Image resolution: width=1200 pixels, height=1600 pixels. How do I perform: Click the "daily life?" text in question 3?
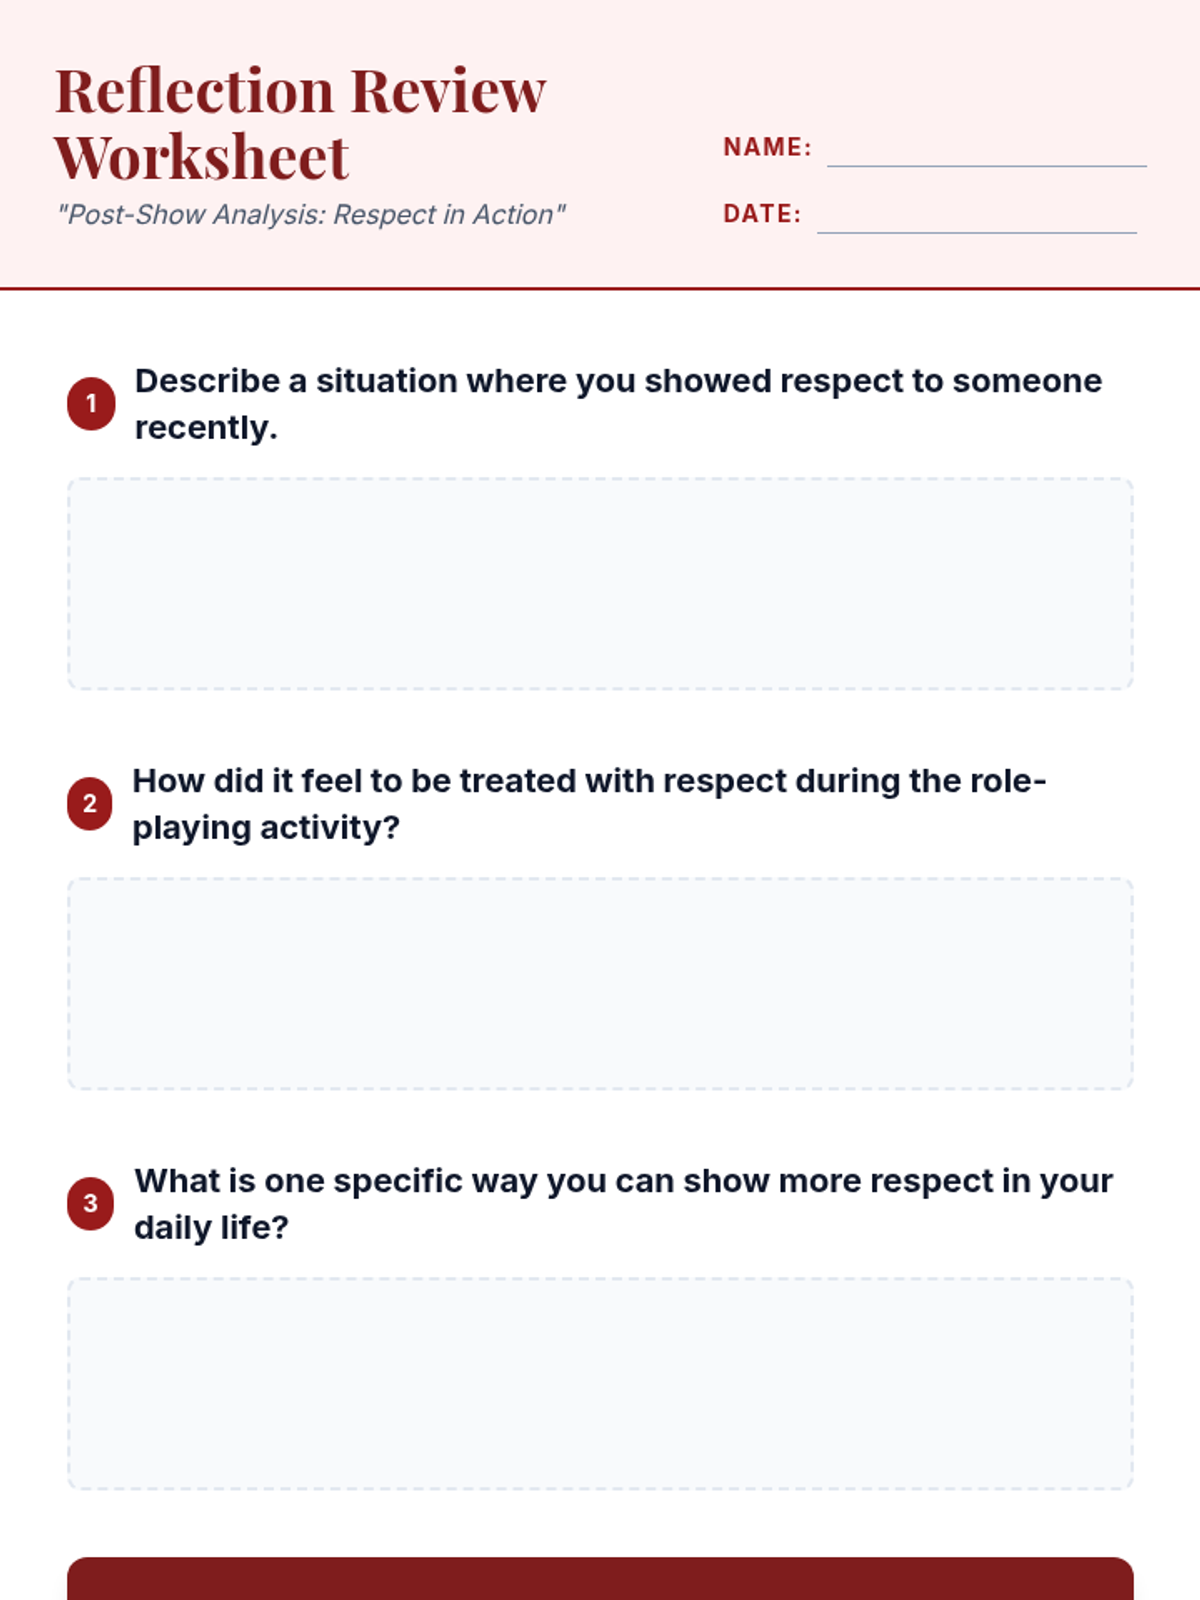211,1228
